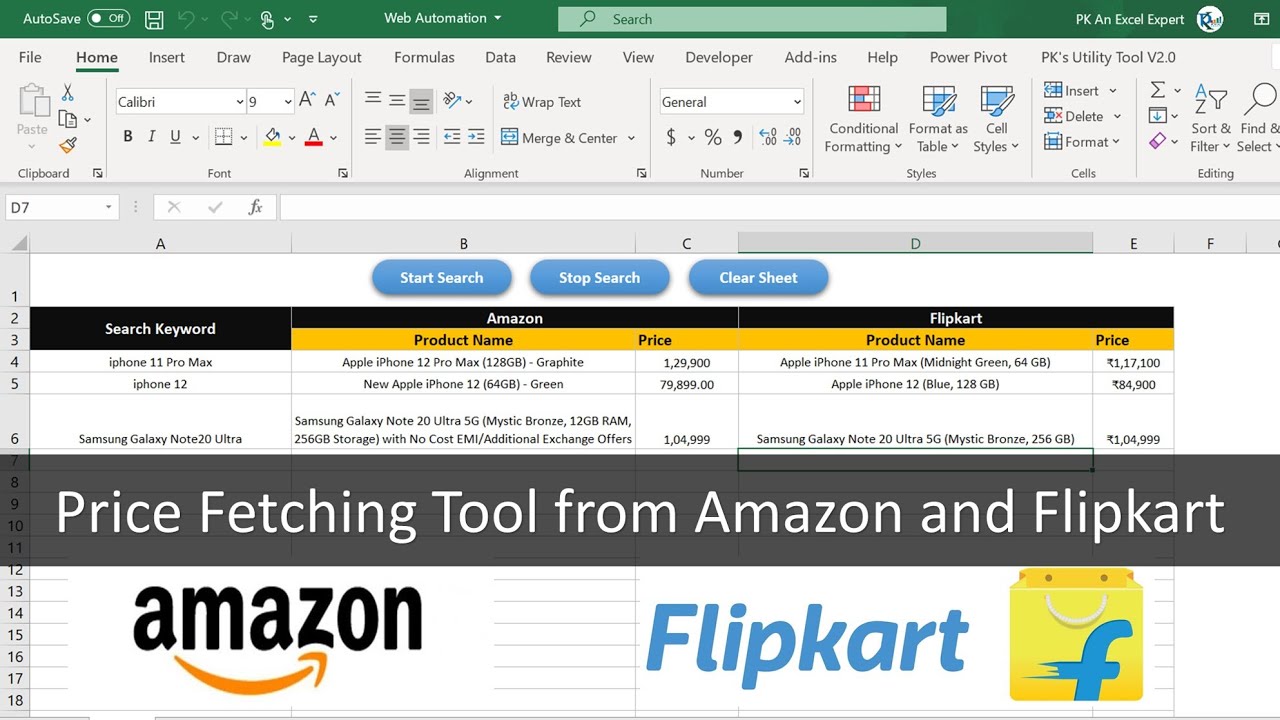This screenshot has height=720, width=1280.
Task: Open the File tab
Action: (x=30, y=57)
